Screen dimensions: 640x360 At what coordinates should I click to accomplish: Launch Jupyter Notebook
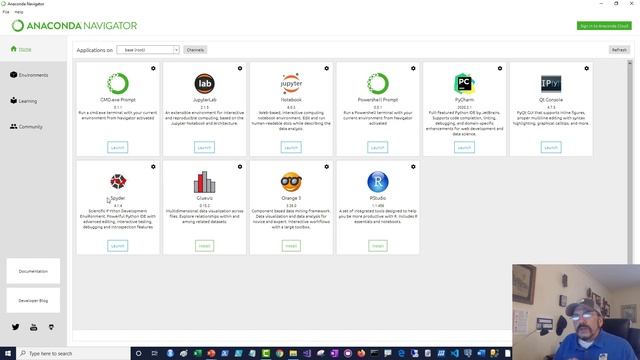click(x=291, y=147)
